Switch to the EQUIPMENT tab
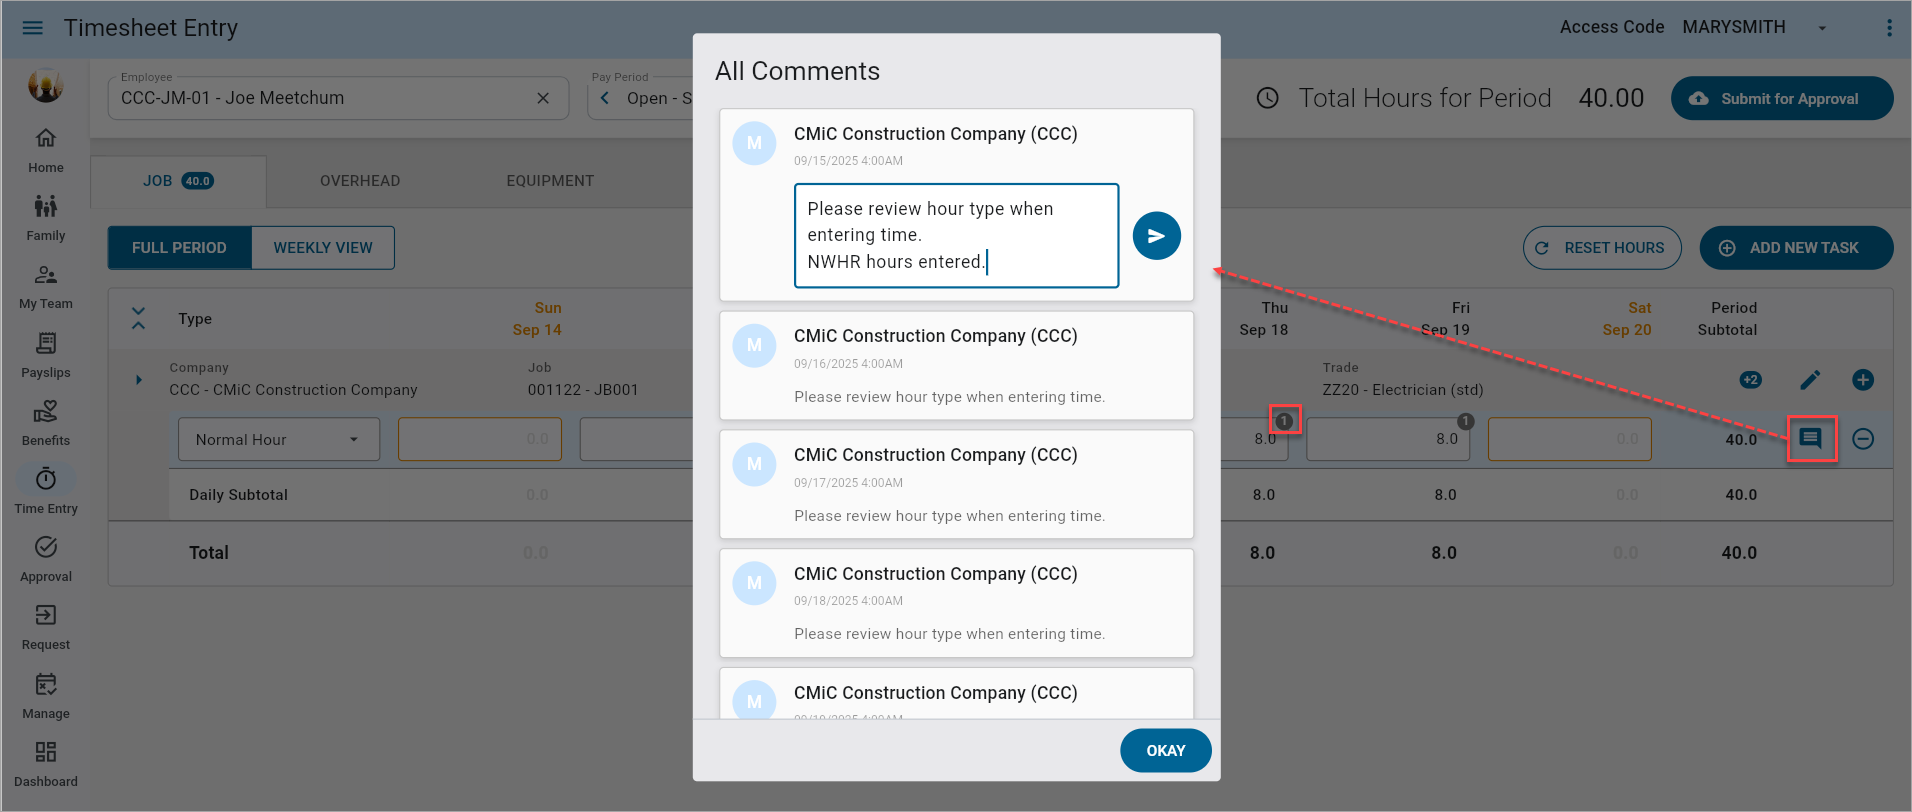This screenshot has height=812, width=1912. click(550, 181)
